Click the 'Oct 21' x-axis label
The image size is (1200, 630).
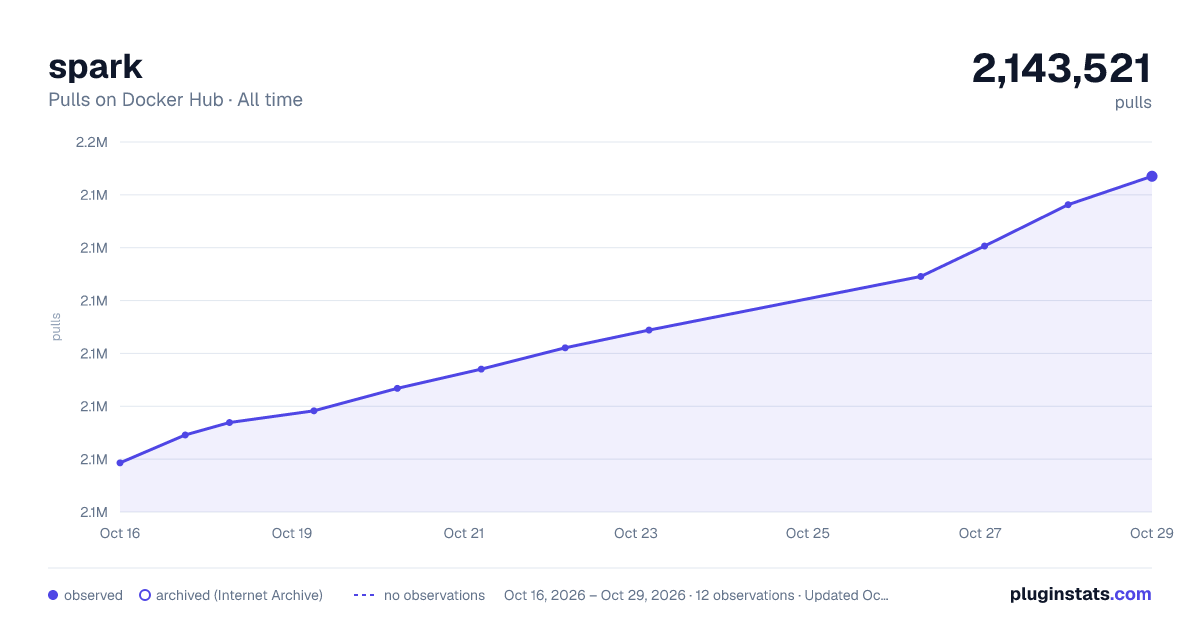point(464,533)
